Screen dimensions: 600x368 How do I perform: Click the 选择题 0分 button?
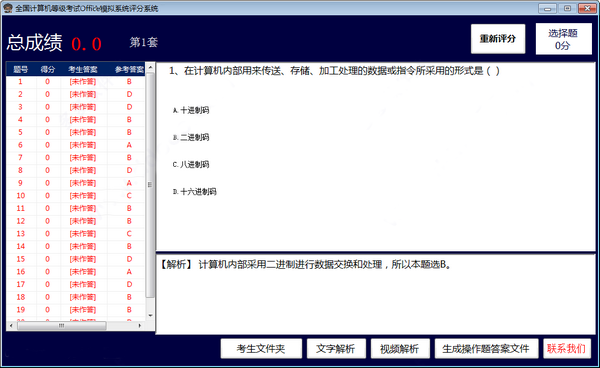[x=563, y=39]
